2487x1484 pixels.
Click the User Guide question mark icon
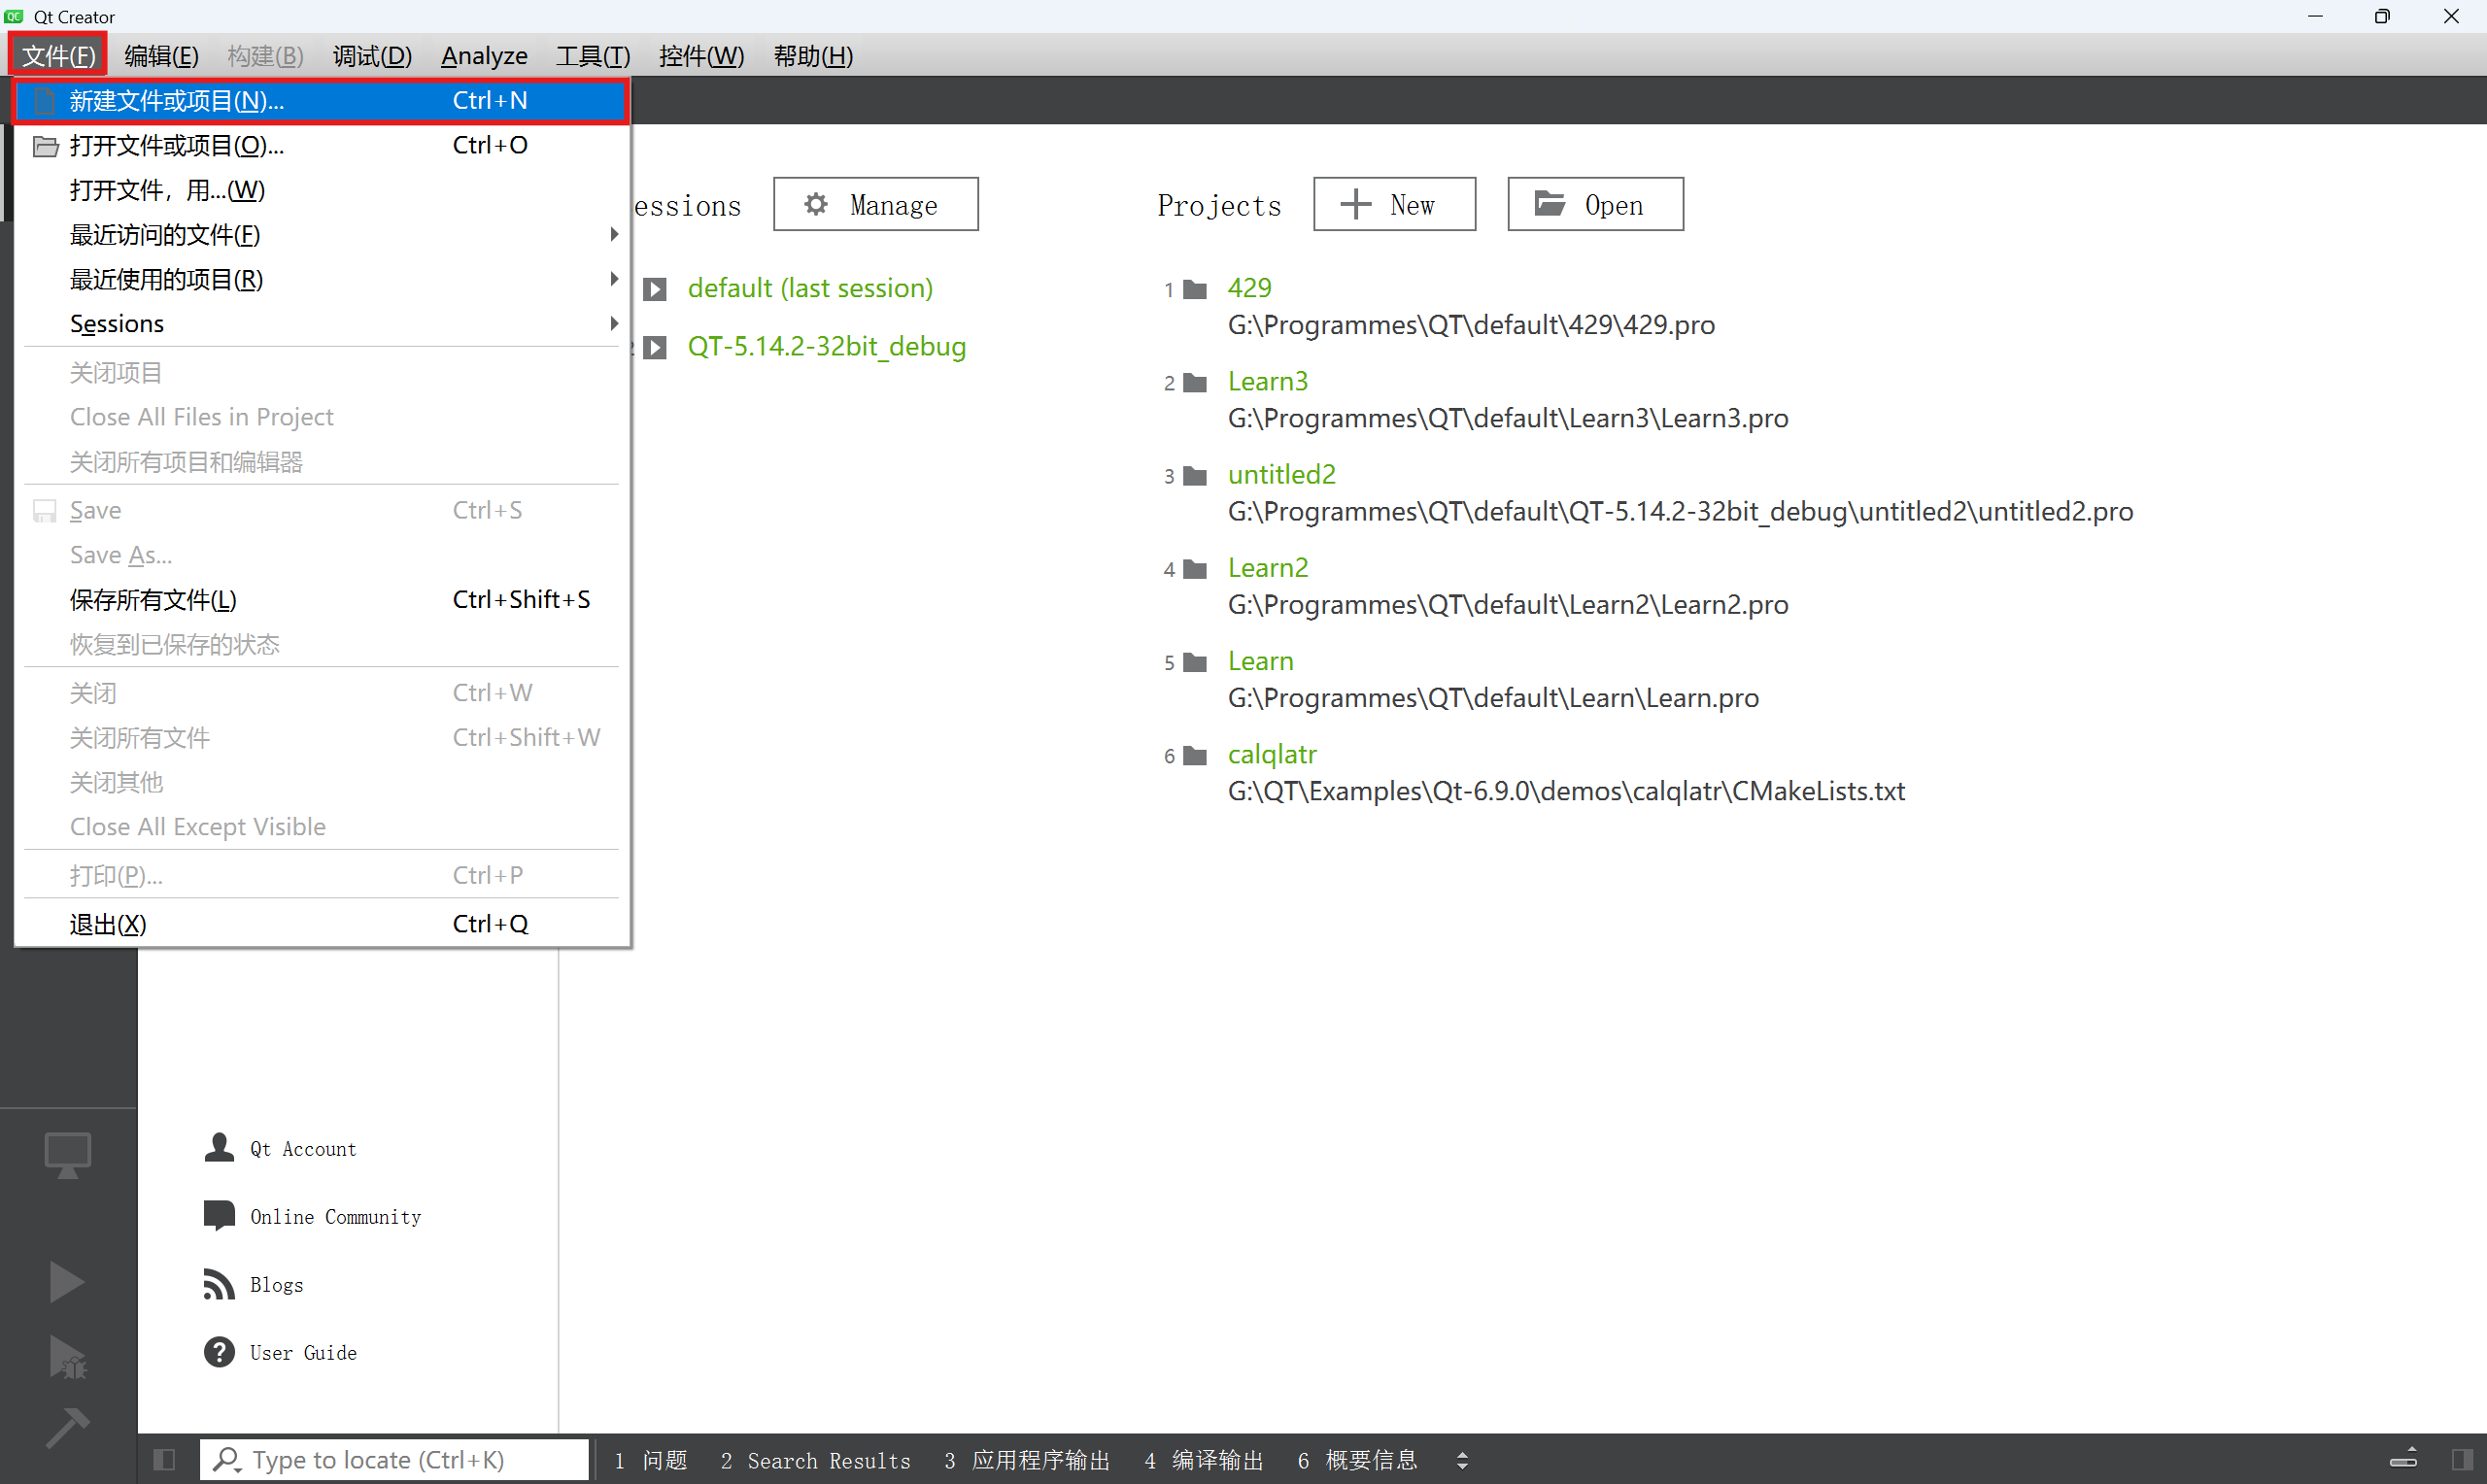[x=219, y=1352]
